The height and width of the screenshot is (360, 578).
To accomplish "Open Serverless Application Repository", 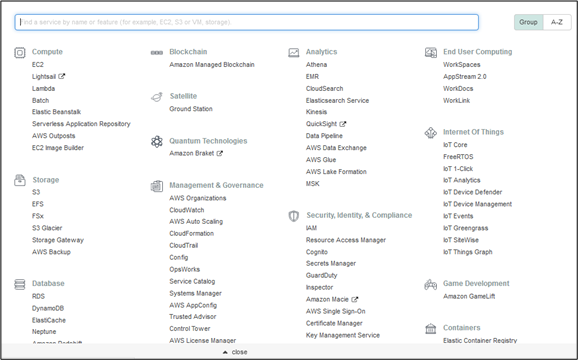I will pyautogui.click(x=81, y=124).
